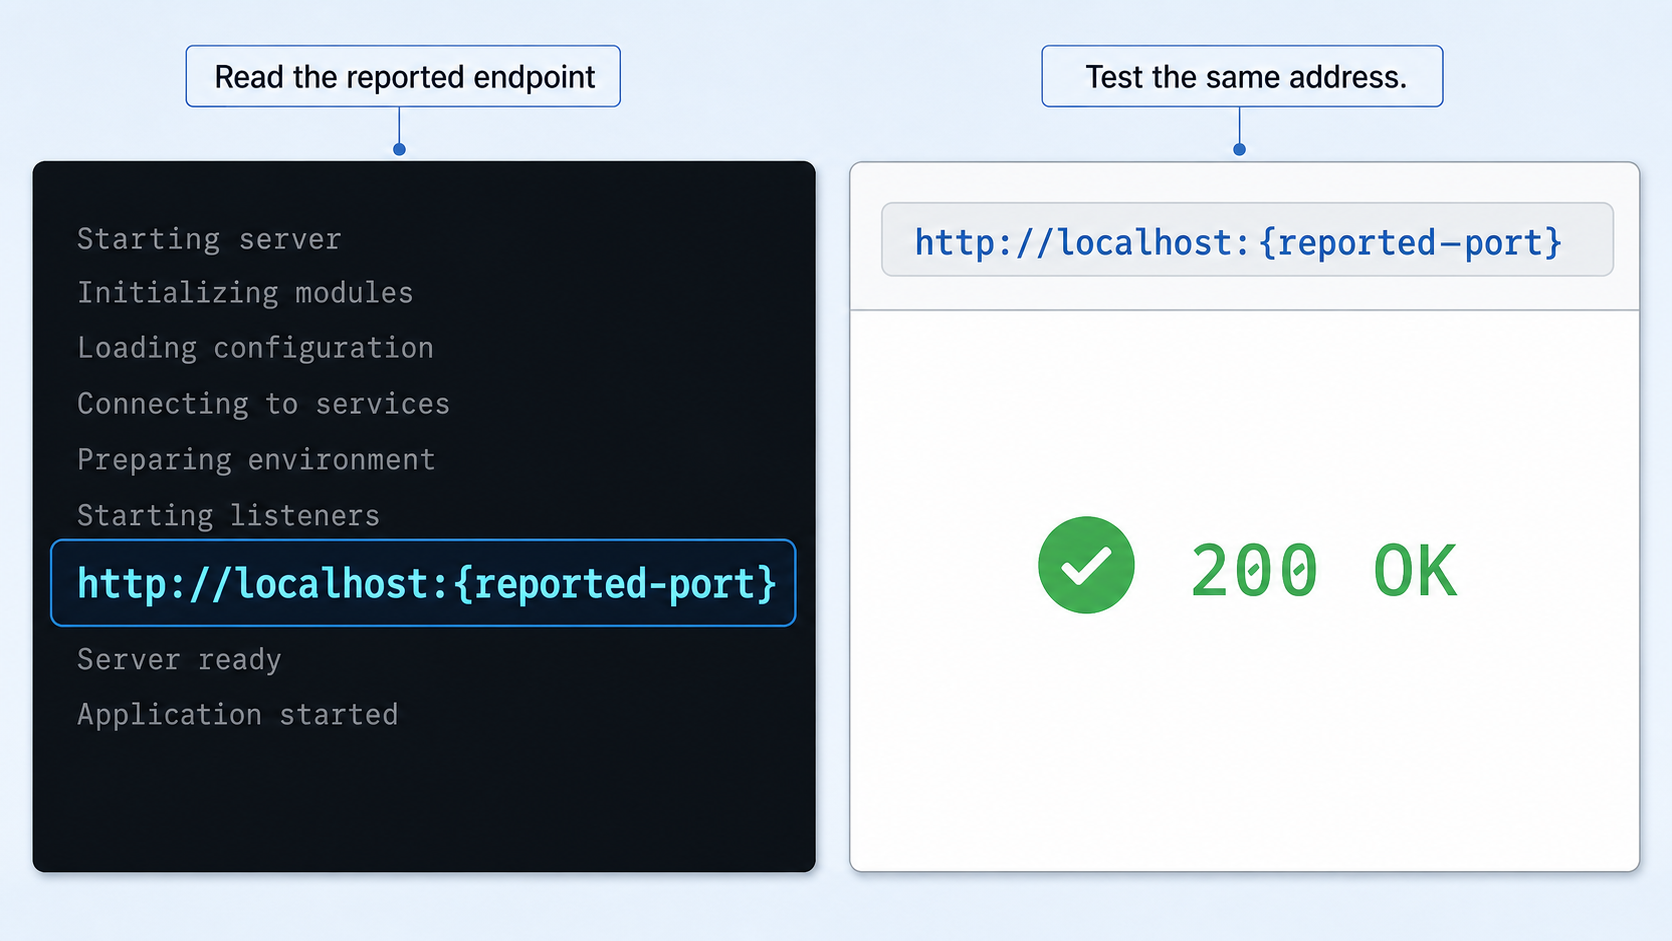Click the 'Test the same address.' label
The height and width of the screenshot is (941, 1672).
[1242, 76]
